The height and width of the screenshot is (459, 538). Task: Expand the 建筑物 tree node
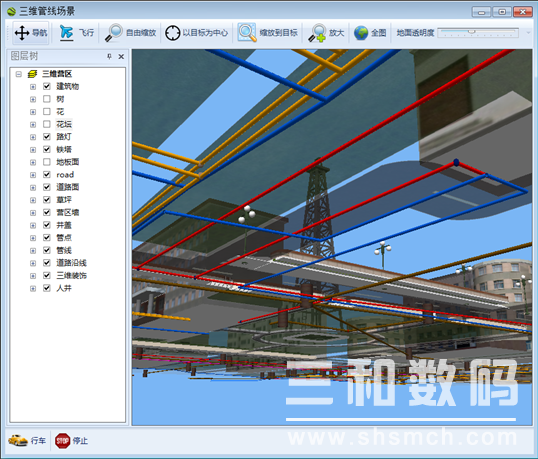click(x=33, y=87)
